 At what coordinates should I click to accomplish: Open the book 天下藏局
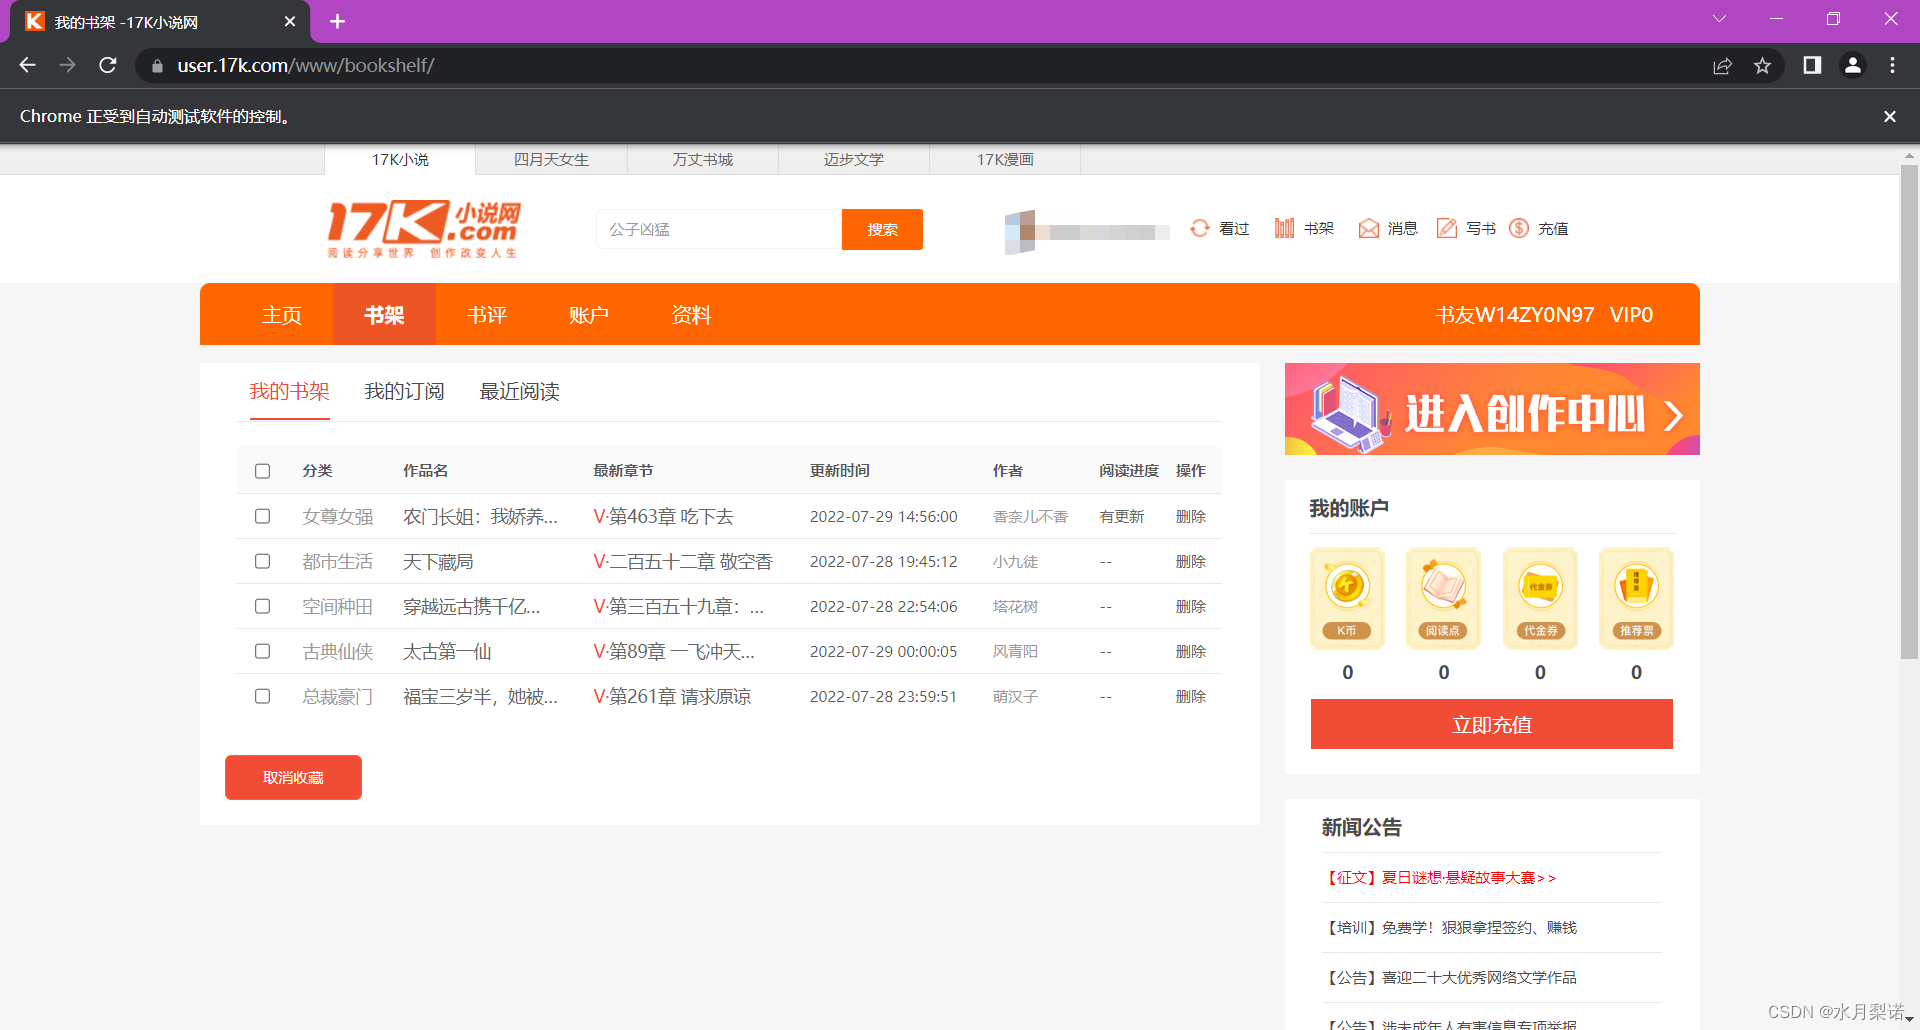pos(438,561)
